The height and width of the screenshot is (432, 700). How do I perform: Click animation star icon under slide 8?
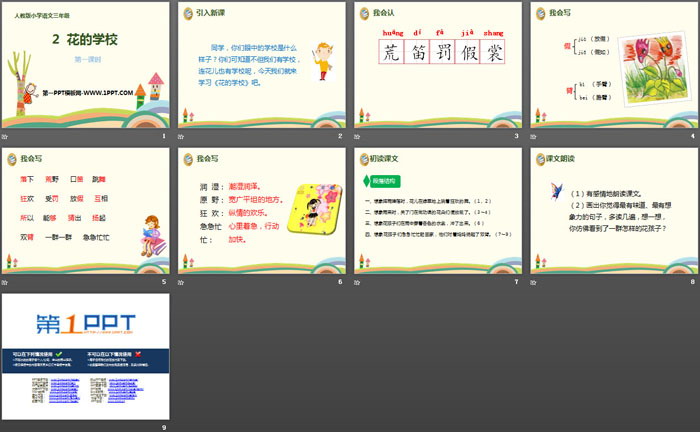533,282
